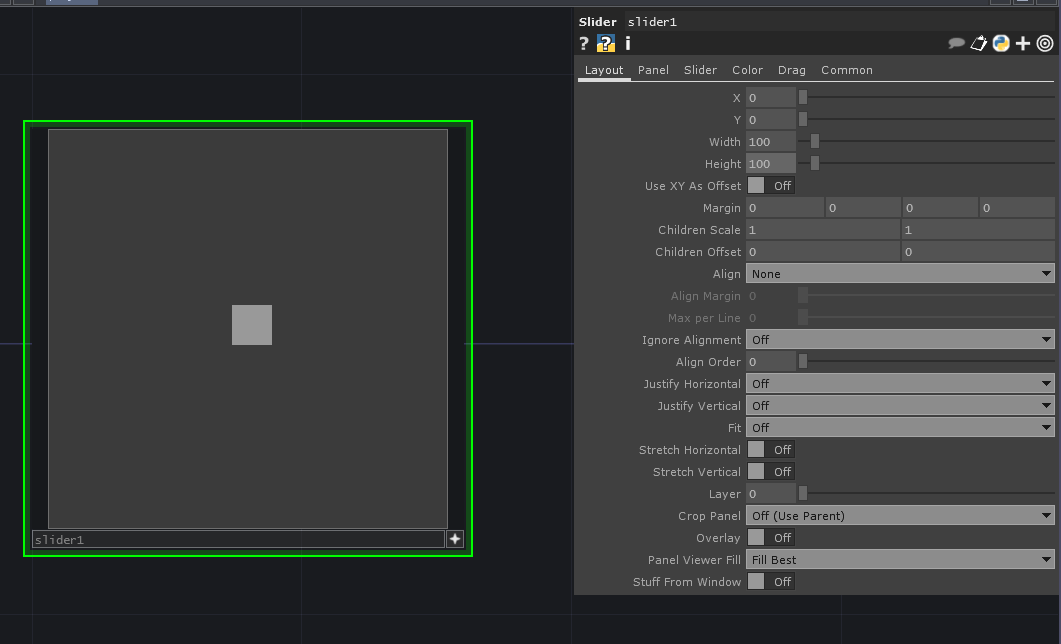Click the Height value input field
Screen dimensions: 1061x644
tap(770, 164)
